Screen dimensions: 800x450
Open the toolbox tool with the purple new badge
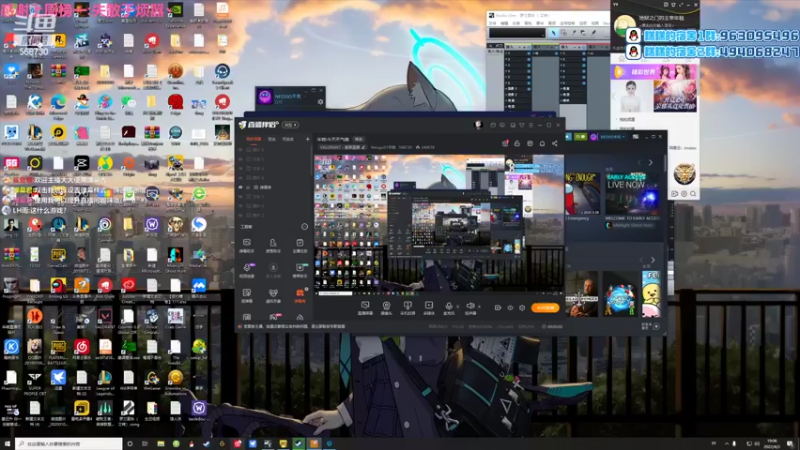pyautogui.click(x=247, y=270)
